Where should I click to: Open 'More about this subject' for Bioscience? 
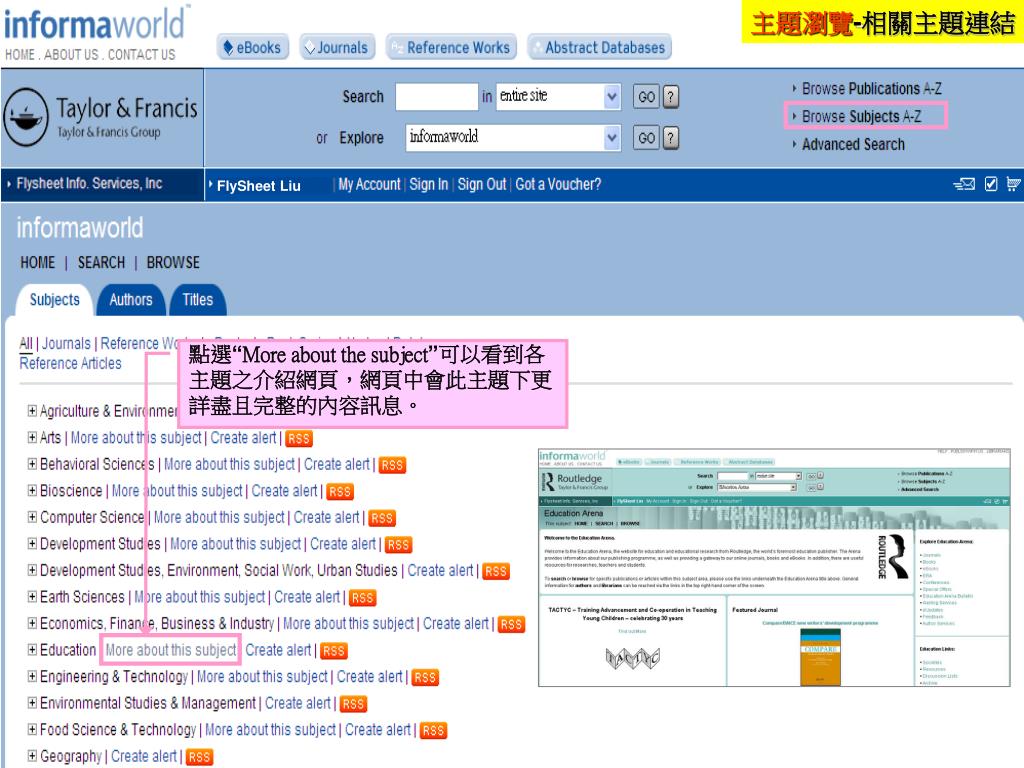point(177,490)
